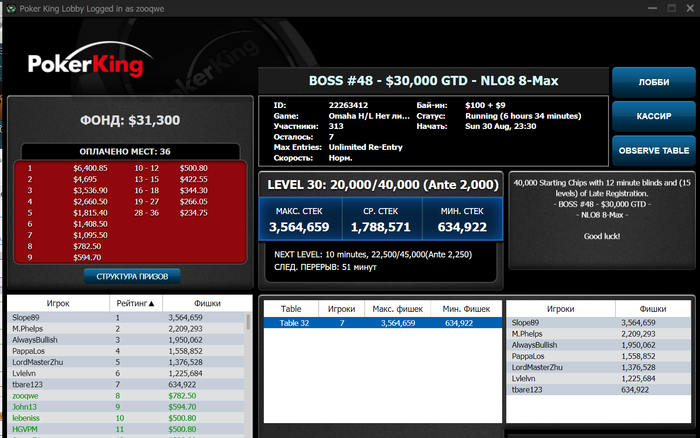Select M.Phelps in the ranking list
The image size is (700, 438).
[x=126, y=329]
